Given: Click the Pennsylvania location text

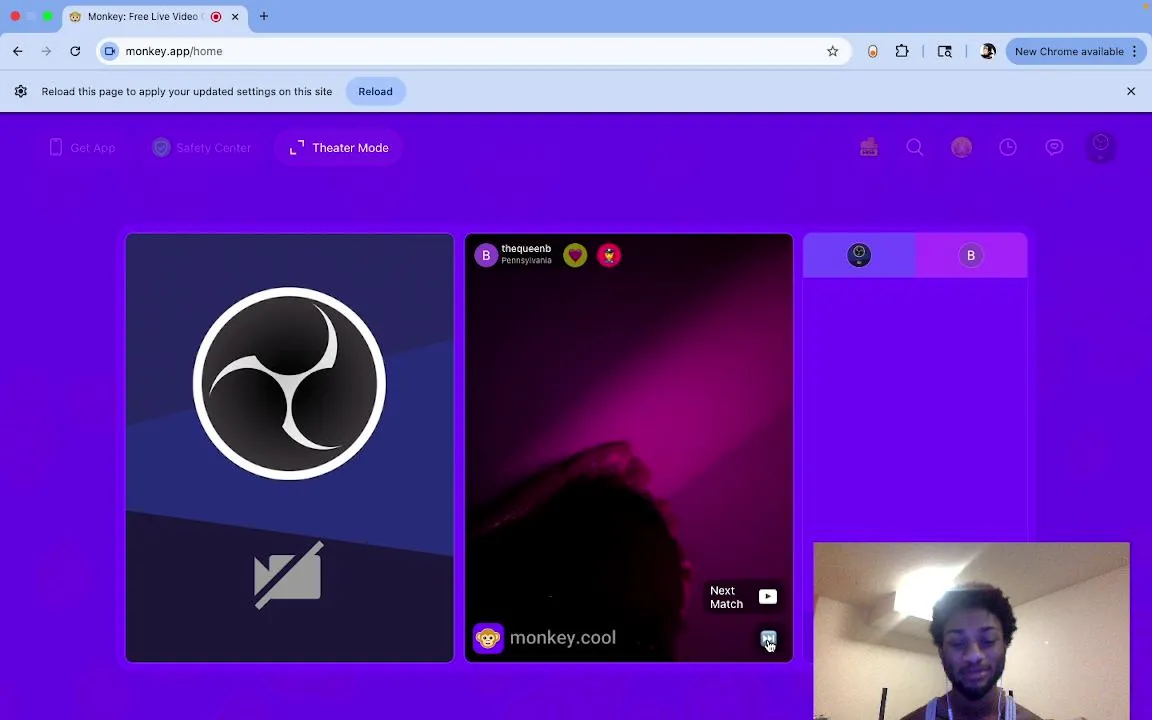Looking at the screenshot, I should (526, 260).
